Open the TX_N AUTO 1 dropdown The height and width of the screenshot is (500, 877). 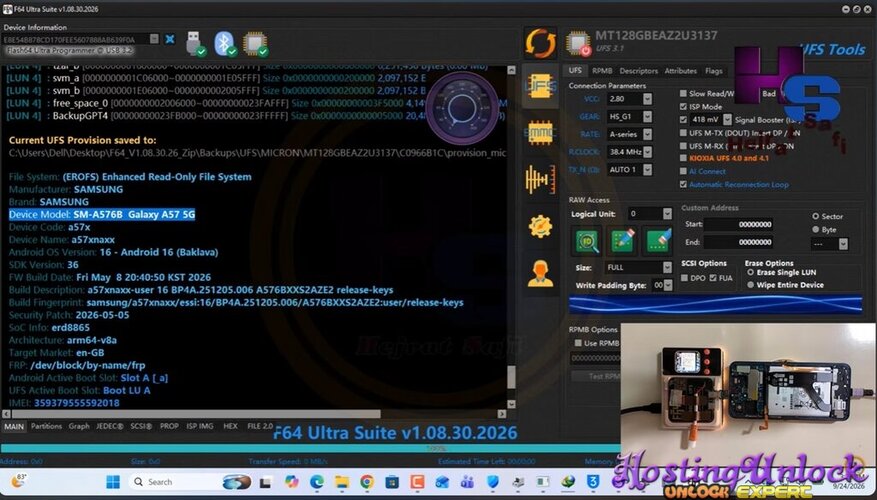[x=647, y=169]
